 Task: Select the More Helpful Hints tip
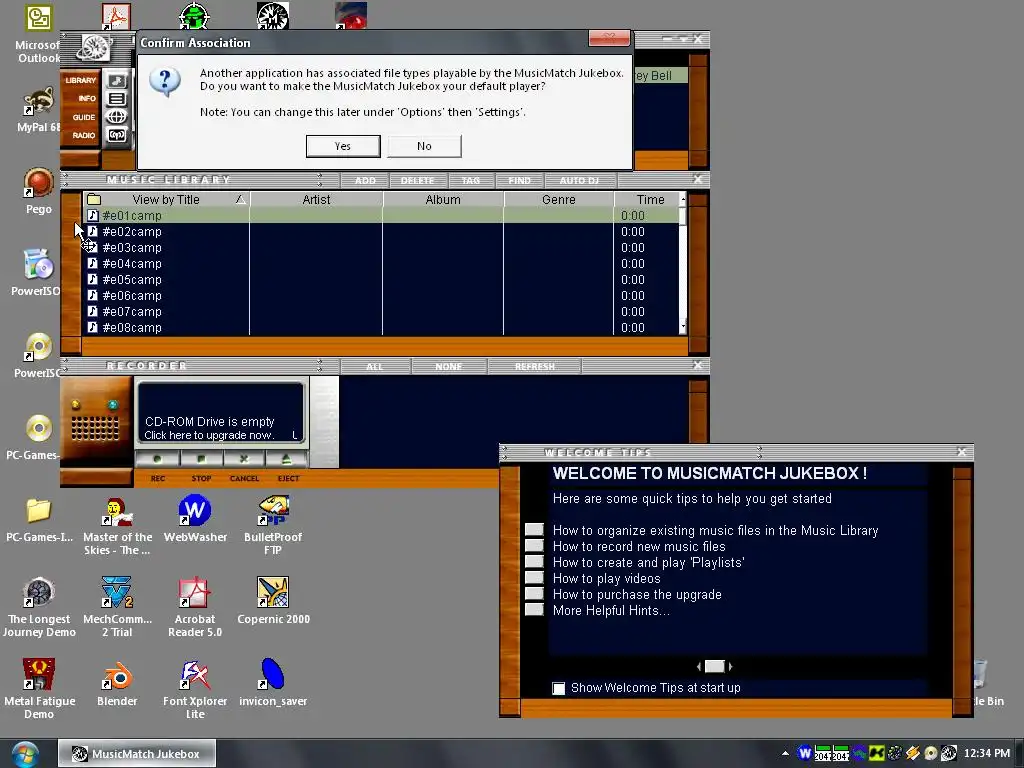pos(534,609)
